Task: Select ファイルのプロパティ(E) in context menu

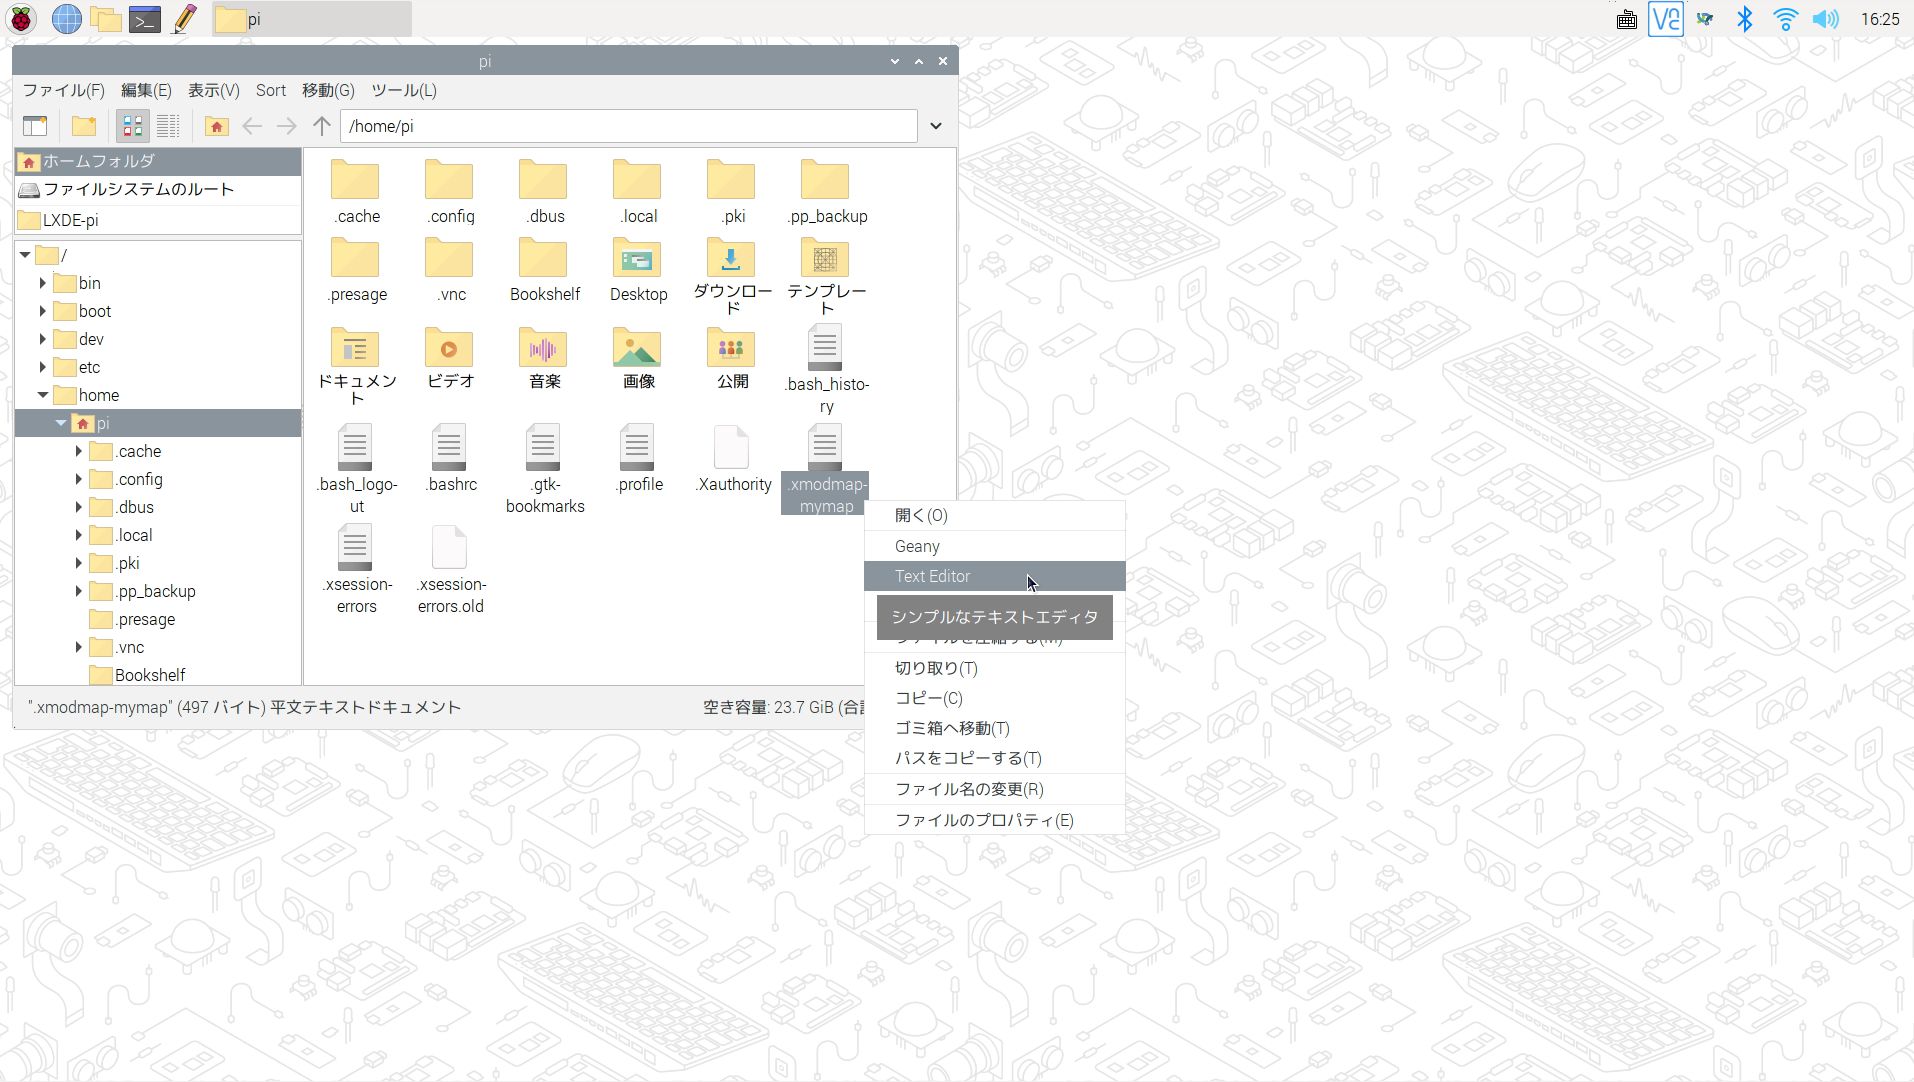Action: 983,820
